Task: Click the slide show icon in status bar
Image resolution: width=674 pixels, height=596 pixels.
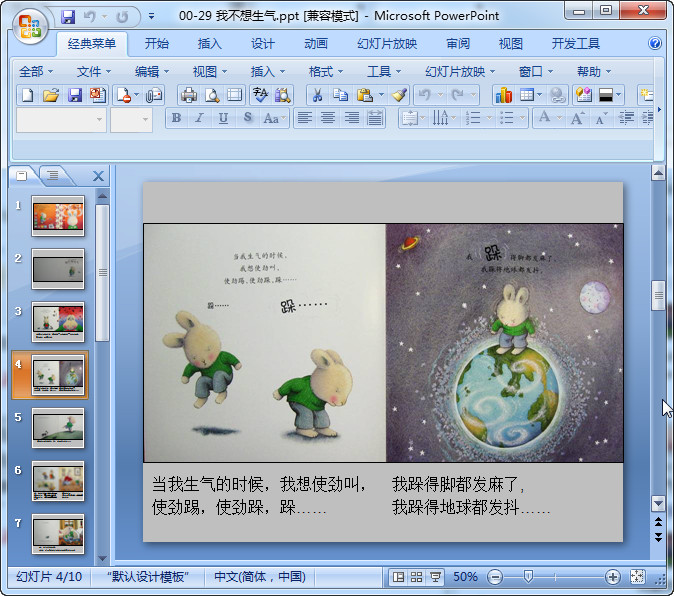Action: [x=435, y=577]
